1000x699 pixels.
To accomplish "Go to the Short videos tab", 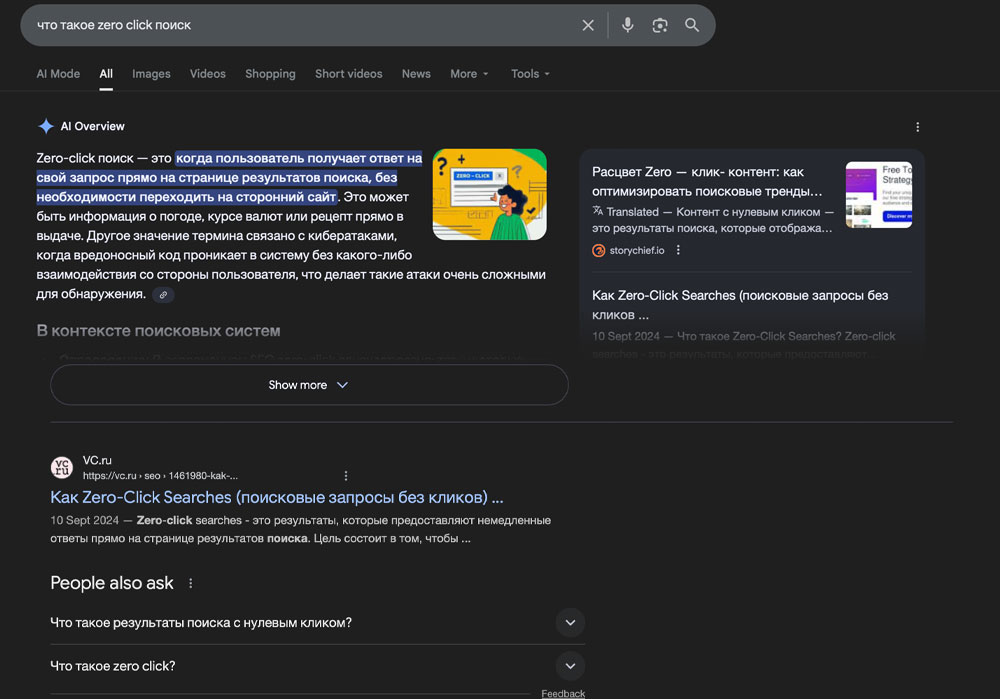I will (x=348, y=74).
